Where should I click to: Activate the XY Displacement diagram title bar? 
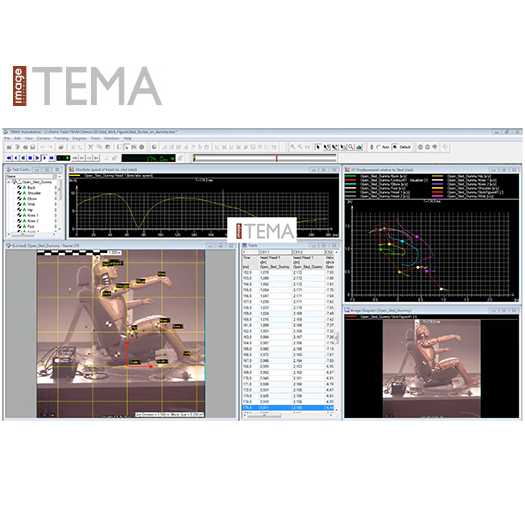click(x=433, y=170)
